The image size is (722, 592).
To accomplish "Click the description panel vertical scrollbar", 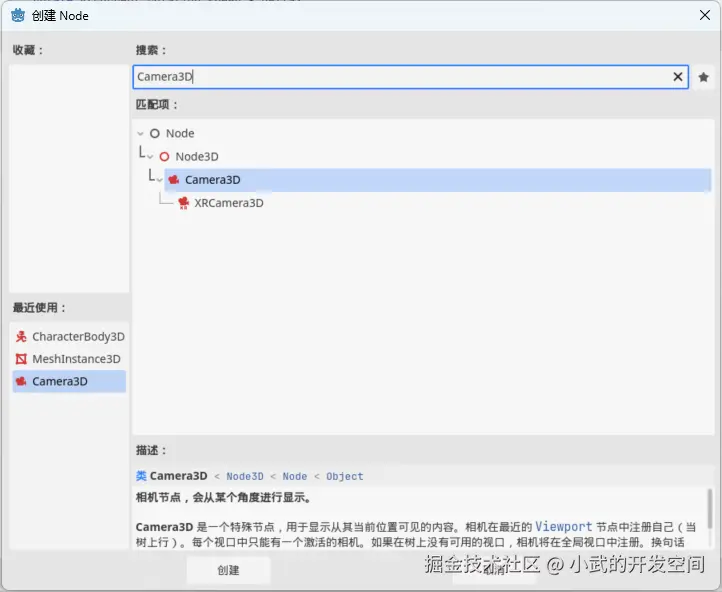I will point(710,509).
